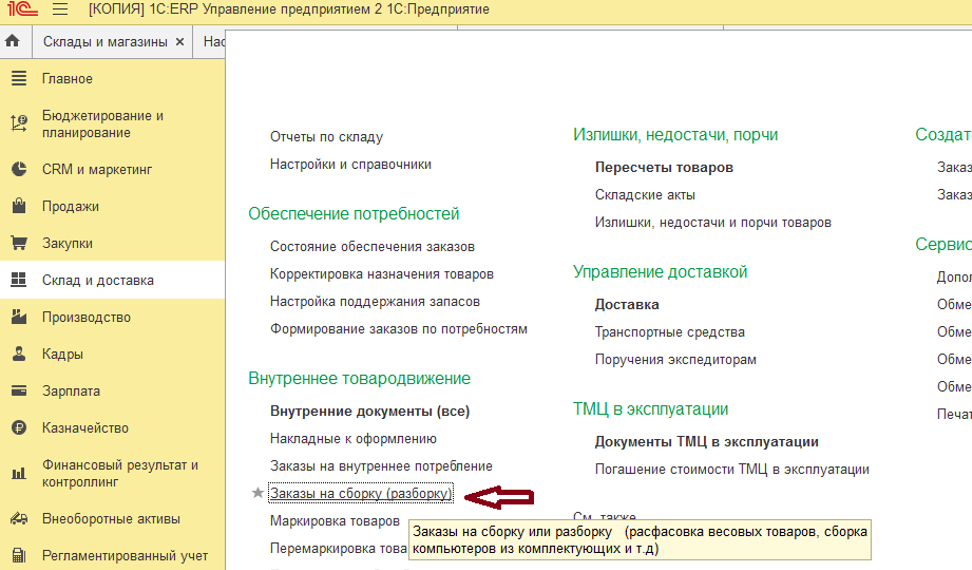Click the Регламентированный учет calculator icon
The width and height of the screenshot is (972, 570).
[x=19, y=556]
